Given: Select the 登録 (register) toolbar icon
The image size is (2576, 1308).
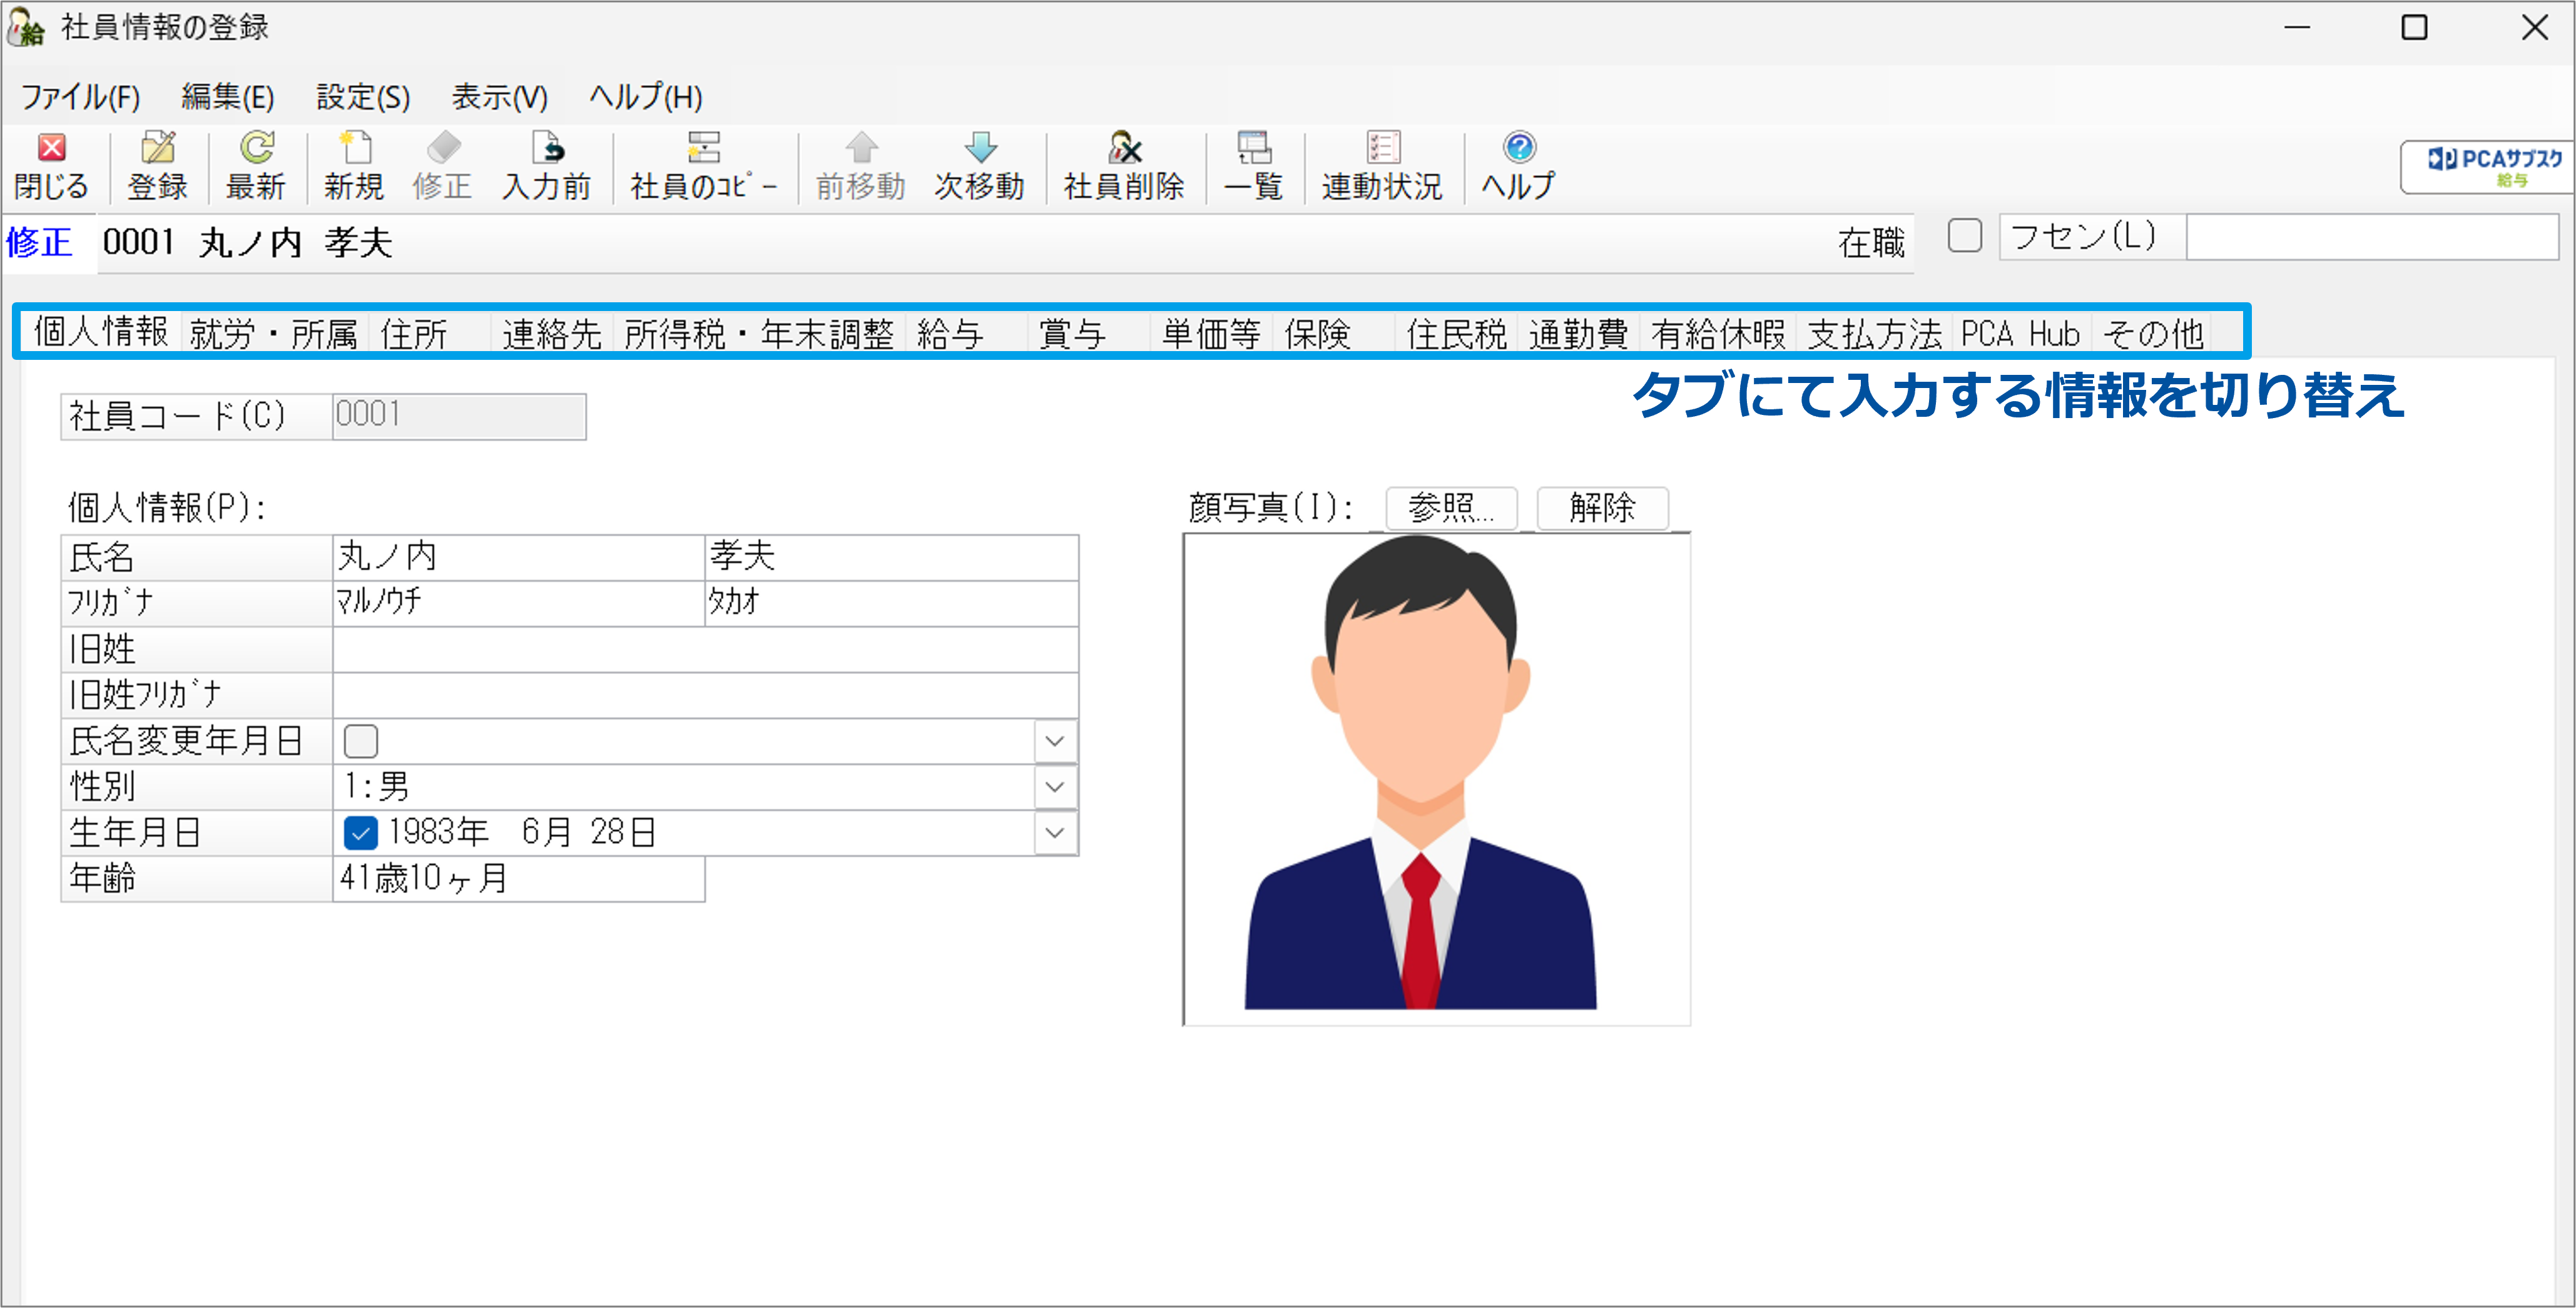Looking at the screenshot, I should (158, 165).
